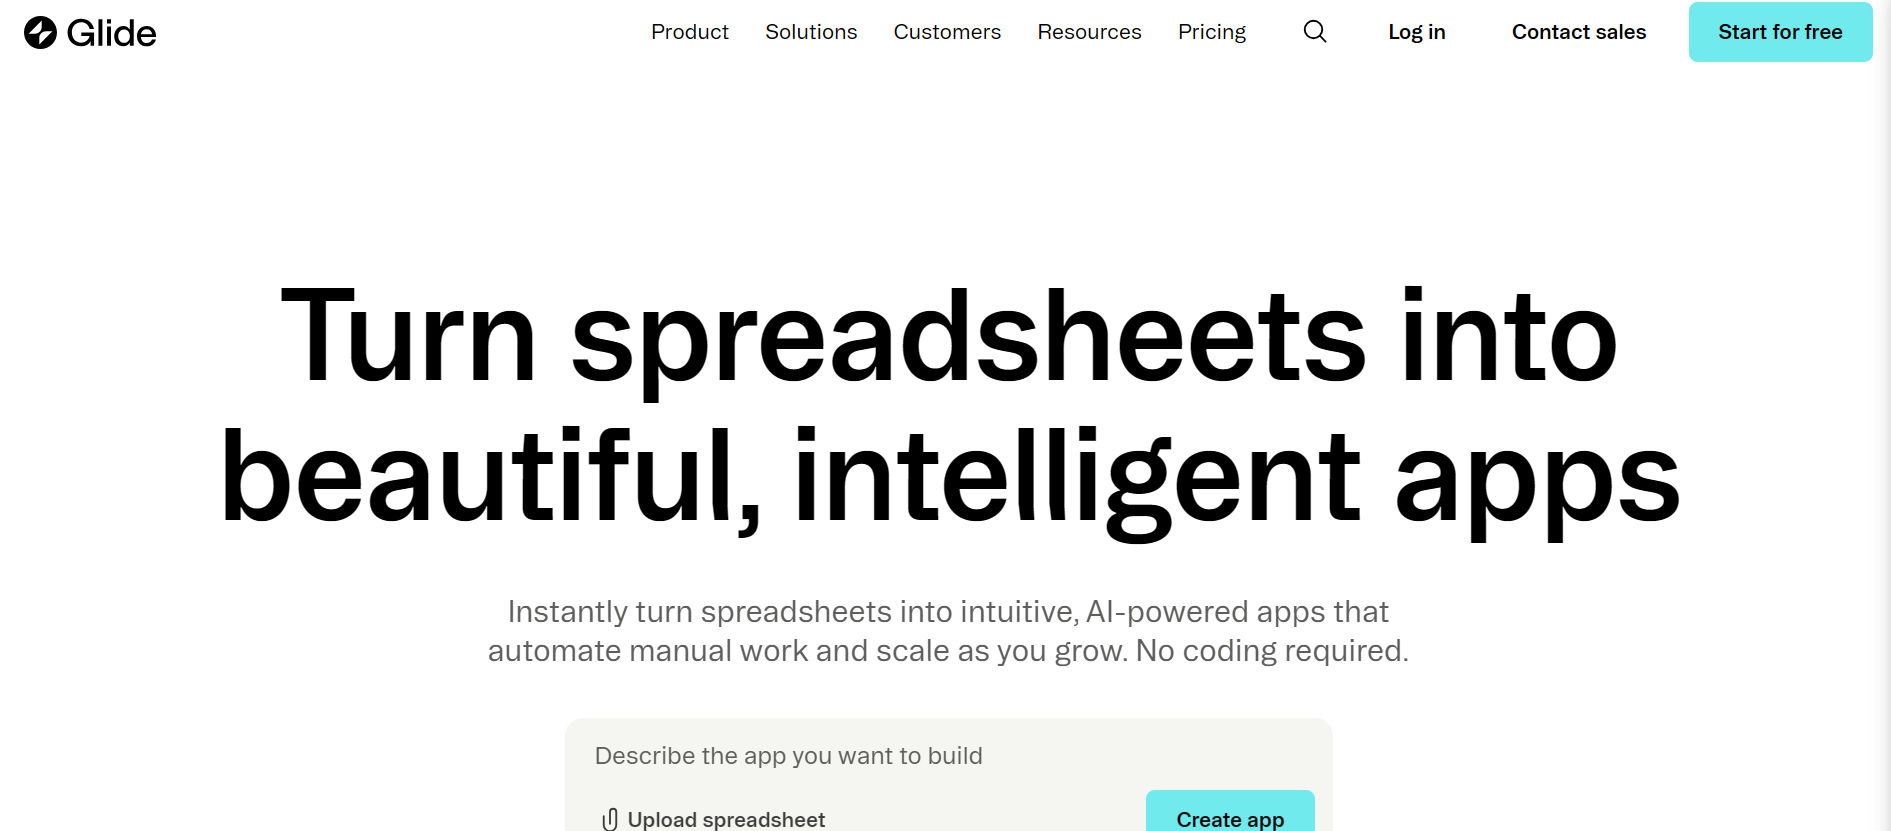Click the Log in link
The height and width of the screenshot is (831, 1891).
click(1416, 32)
